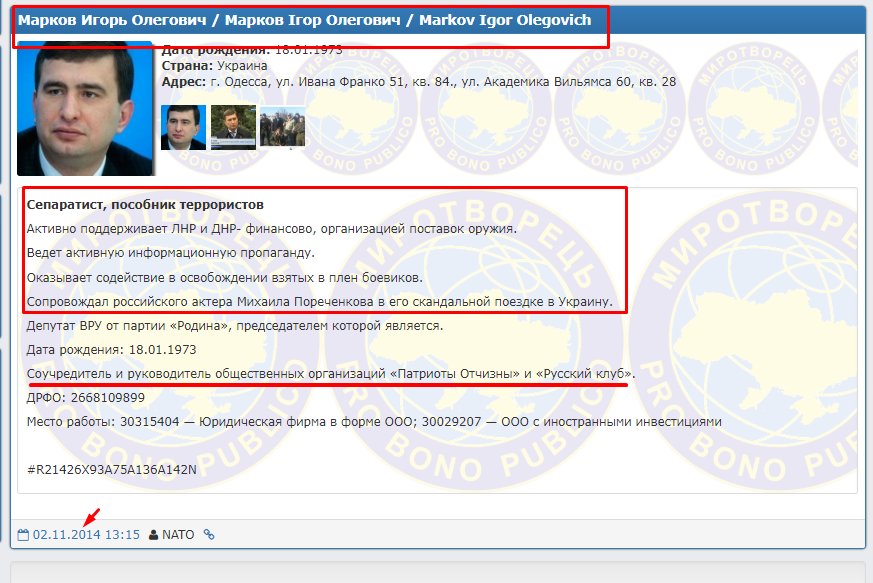Click the calendar icon beside the date
Image resolution: width=873 pixels, height=583 pixels.
[23, 535]
